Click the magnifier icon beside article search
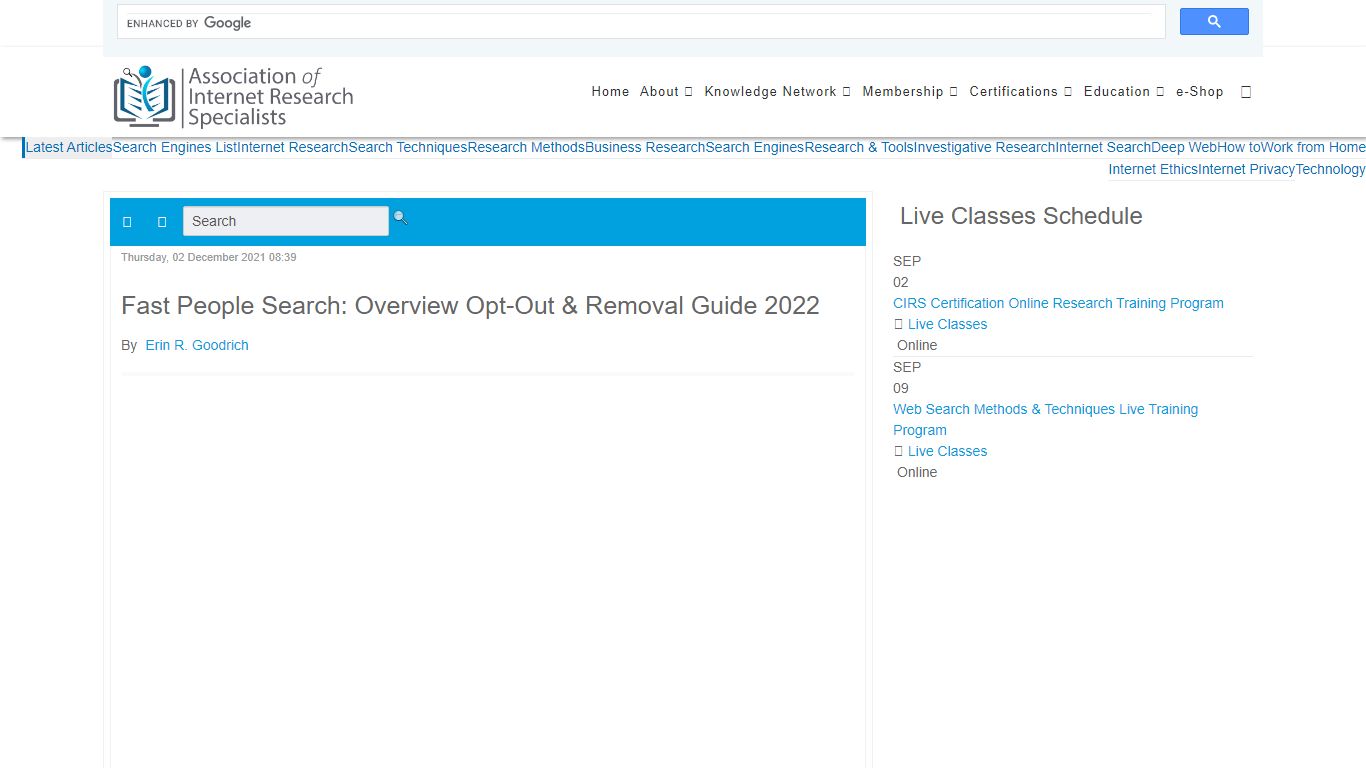The height and width of the screenshot is (768, 1366). point(400,217)
